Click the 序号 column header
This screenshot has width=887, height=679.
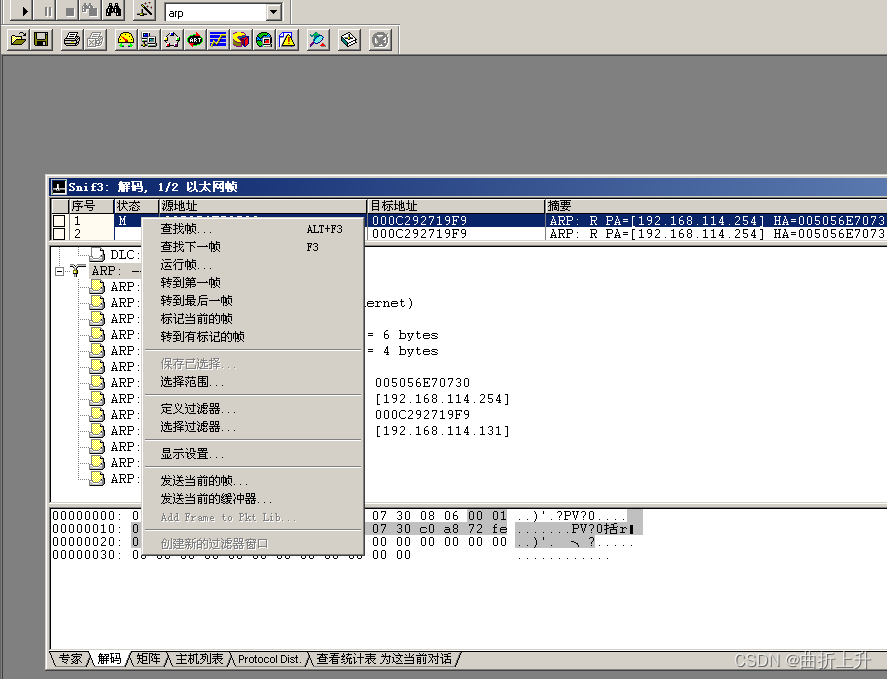pos(91,206)
